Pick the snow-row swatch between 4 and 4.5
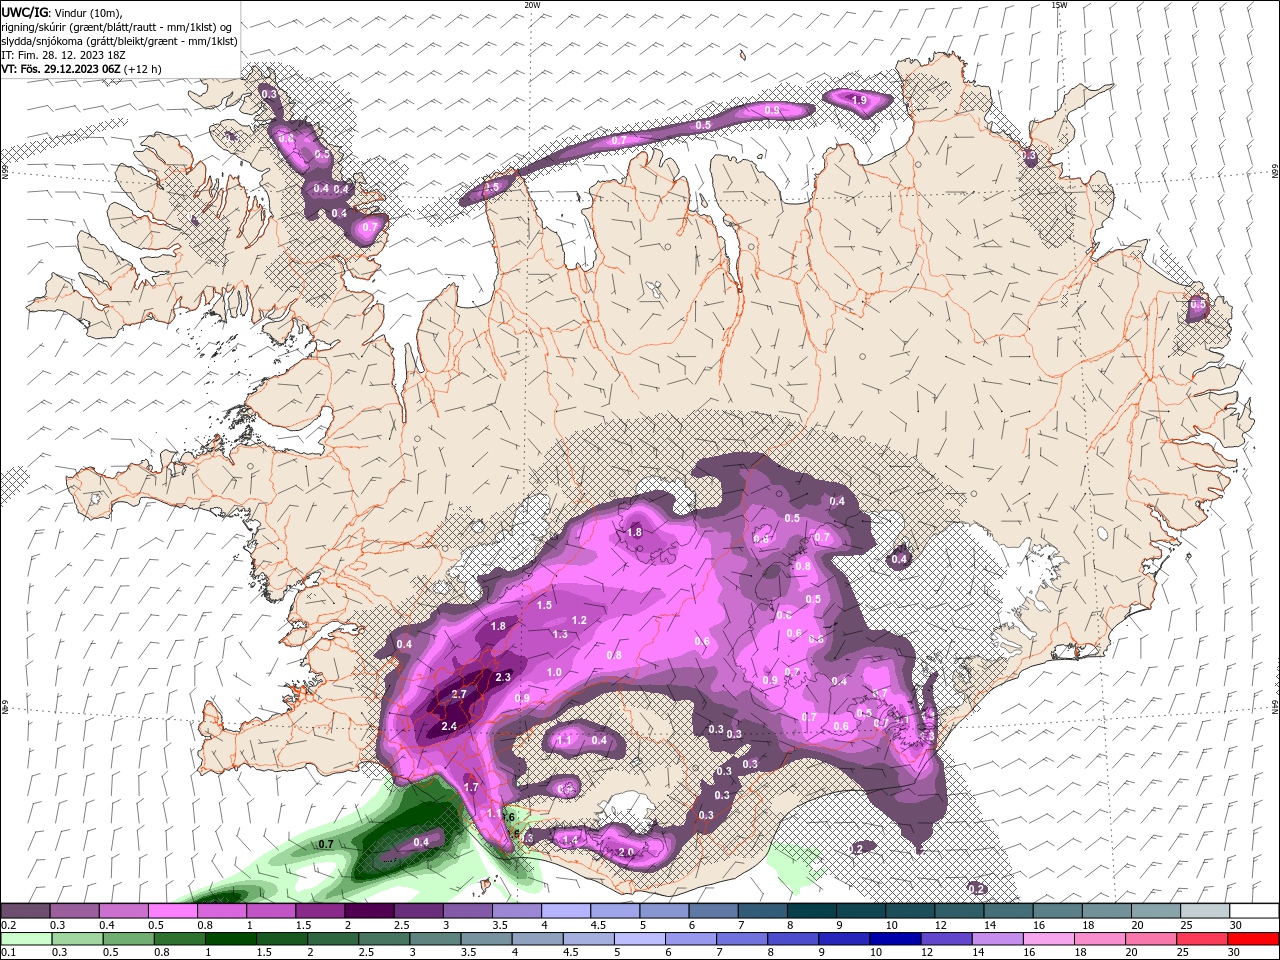 [x=566, y=911]
